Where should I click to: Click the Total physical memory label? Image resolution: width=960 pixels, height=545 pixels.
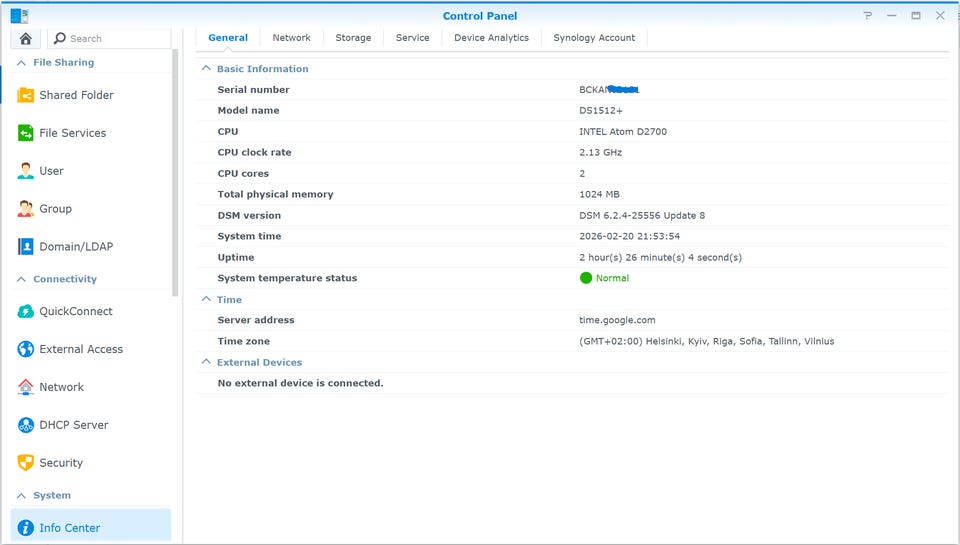coord(276,194)
